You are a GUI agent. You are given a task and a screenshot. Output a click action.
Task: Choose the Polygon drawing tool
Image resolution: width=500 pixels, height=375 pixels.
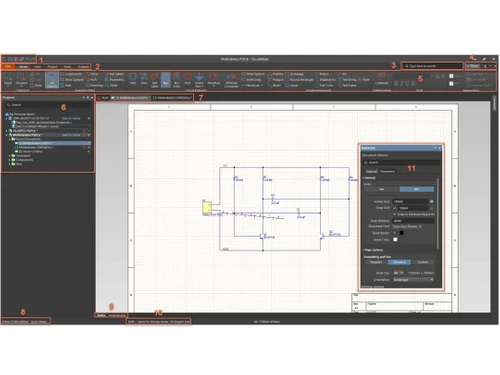[x=276, y=80]
